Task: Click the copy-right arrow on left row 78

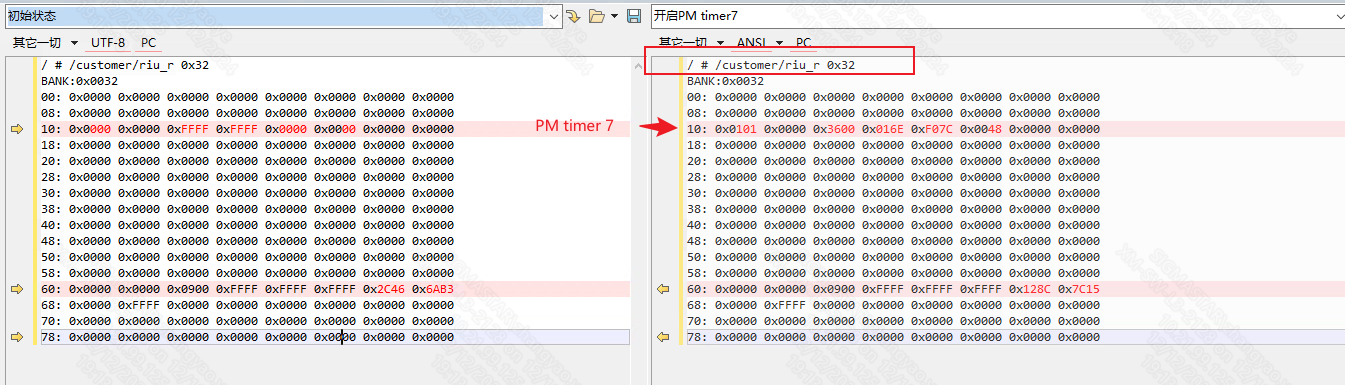Action: pos(17,337)
